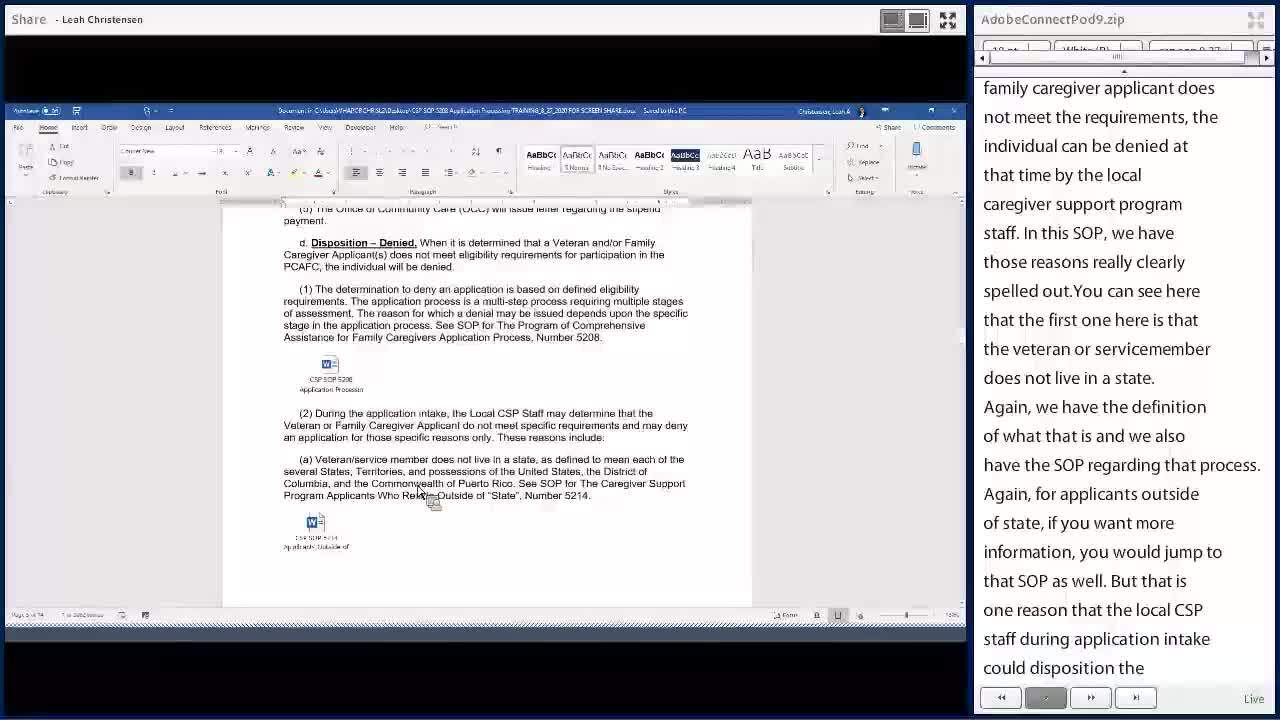
Task: Toggle the AutoSave switch in Word
Action: (50, 111)
